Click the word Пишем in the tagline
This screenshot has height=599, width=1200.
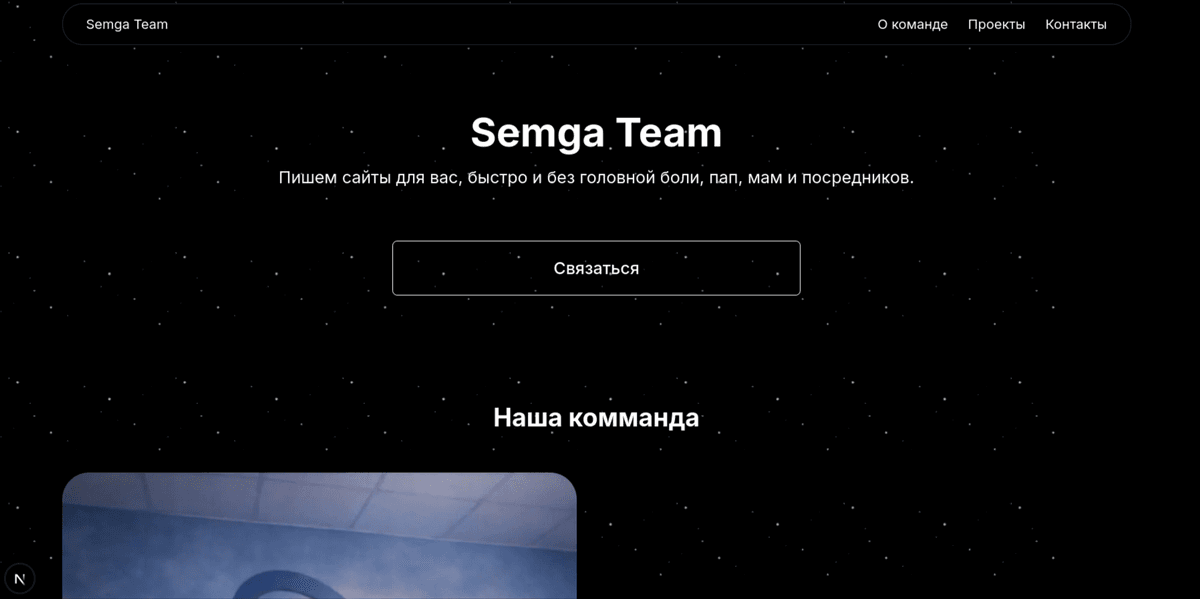(305, 178)
